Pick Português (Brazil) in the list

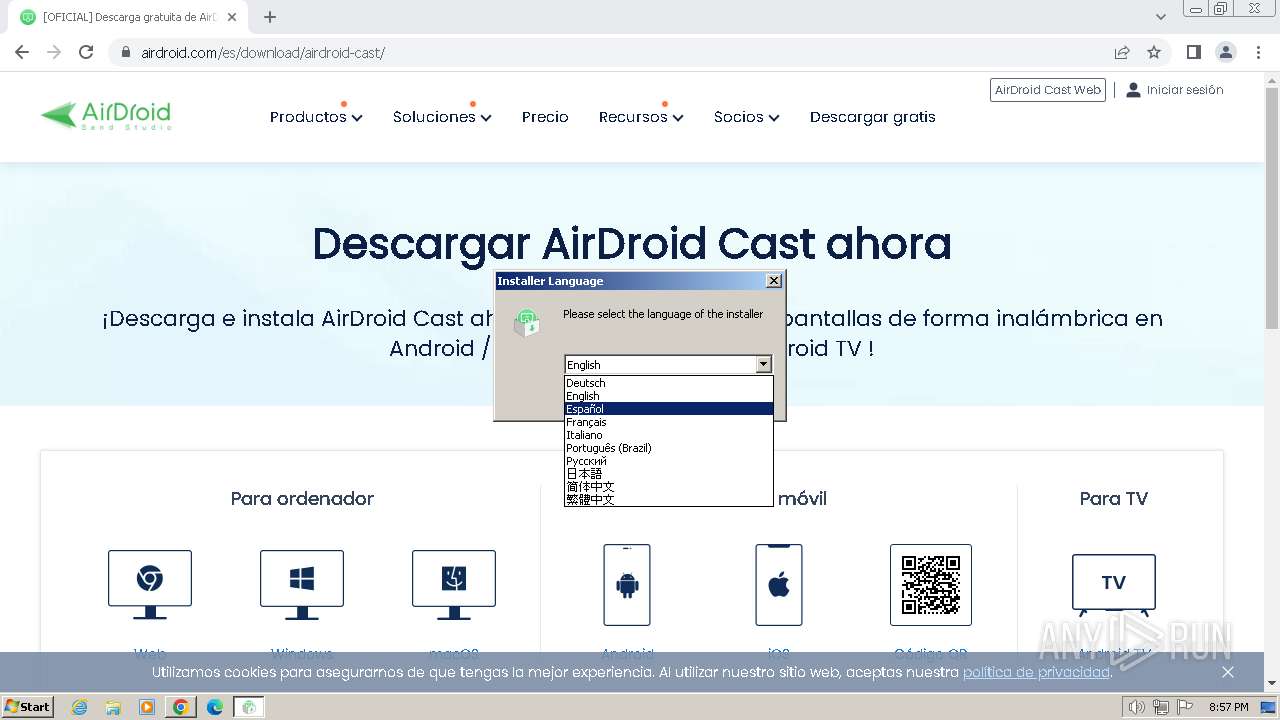(x=669, y=448)
